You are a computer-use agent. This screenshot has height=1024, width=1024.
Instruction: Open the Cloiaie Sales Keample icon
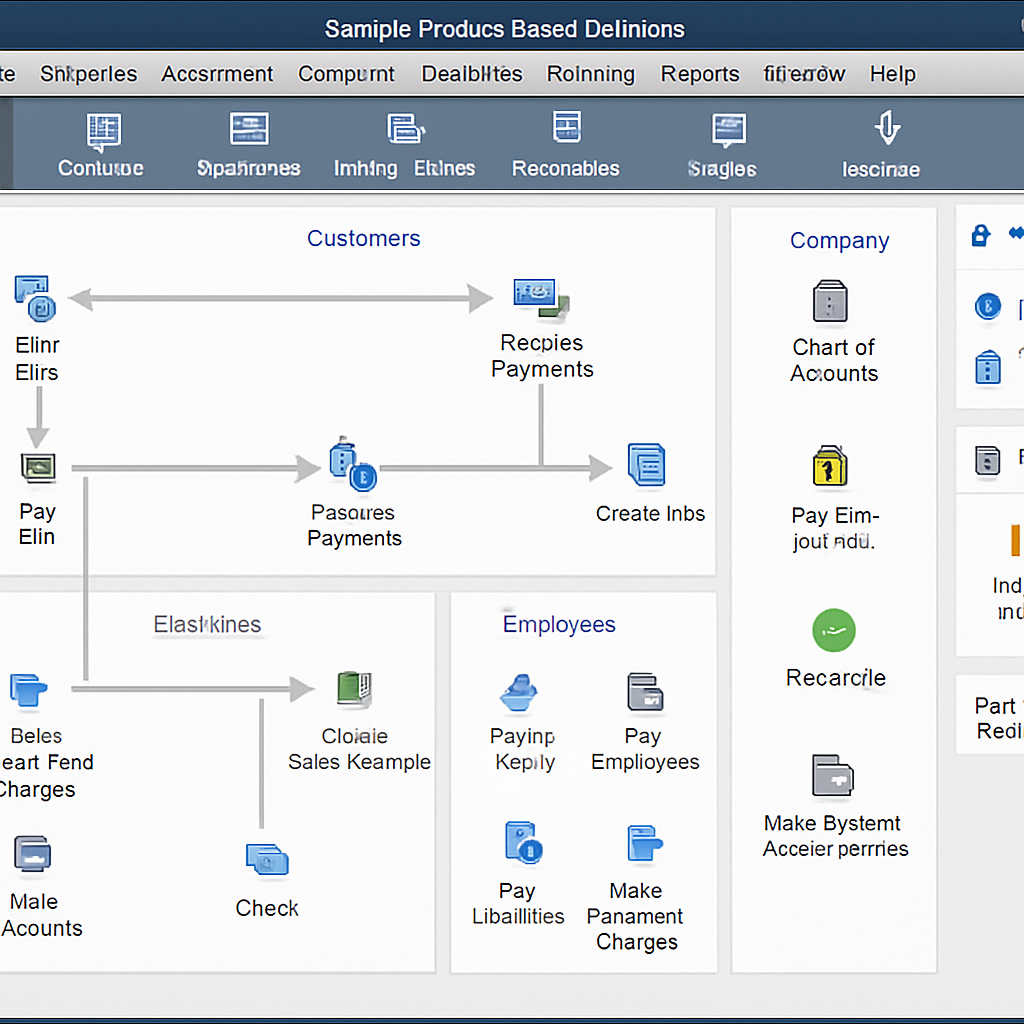(355, 689)
